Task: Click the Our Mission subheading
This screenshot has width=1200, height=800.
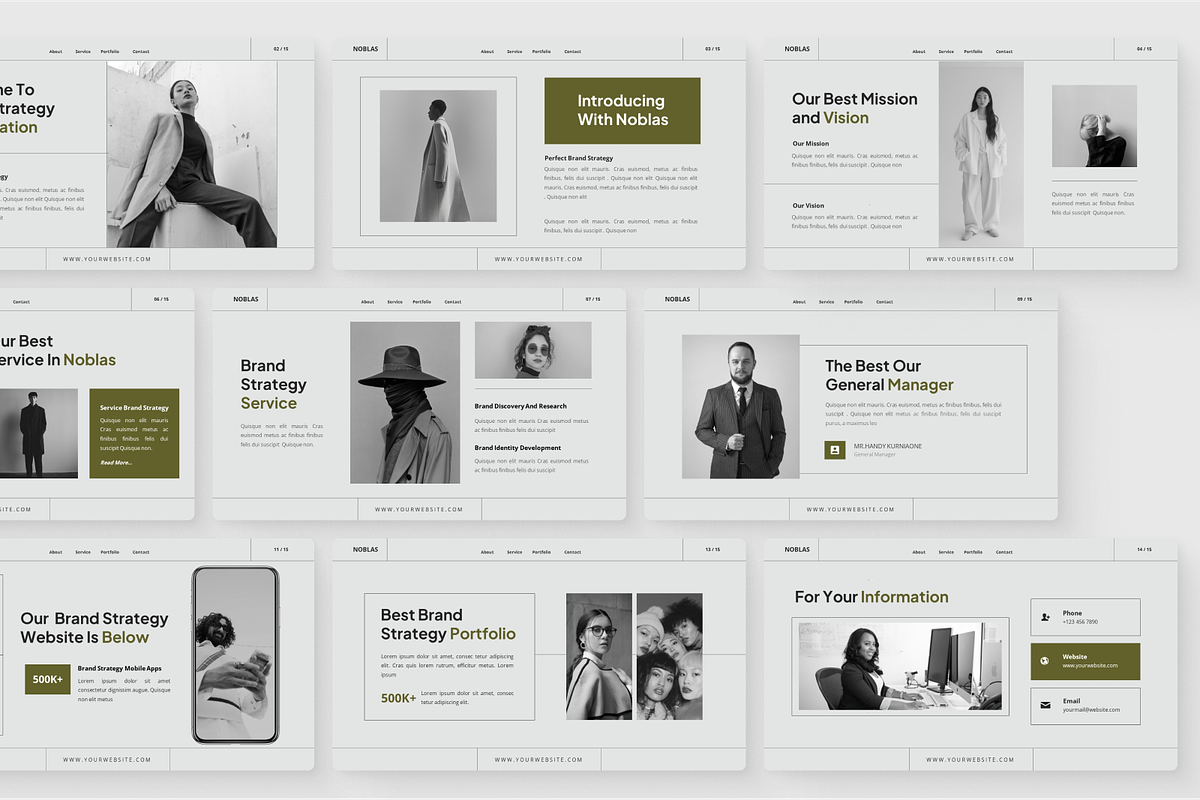Action: click(811, 143)
